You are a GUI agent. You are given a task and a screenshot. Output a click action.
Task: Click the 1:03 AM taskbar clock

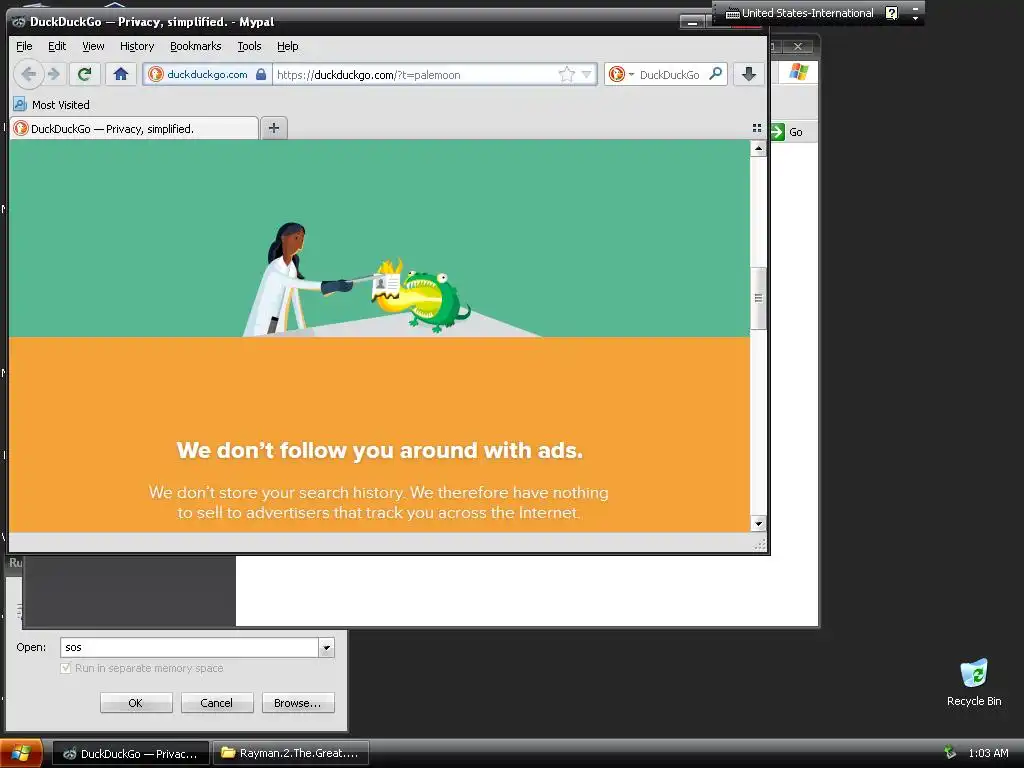[988, 753]
